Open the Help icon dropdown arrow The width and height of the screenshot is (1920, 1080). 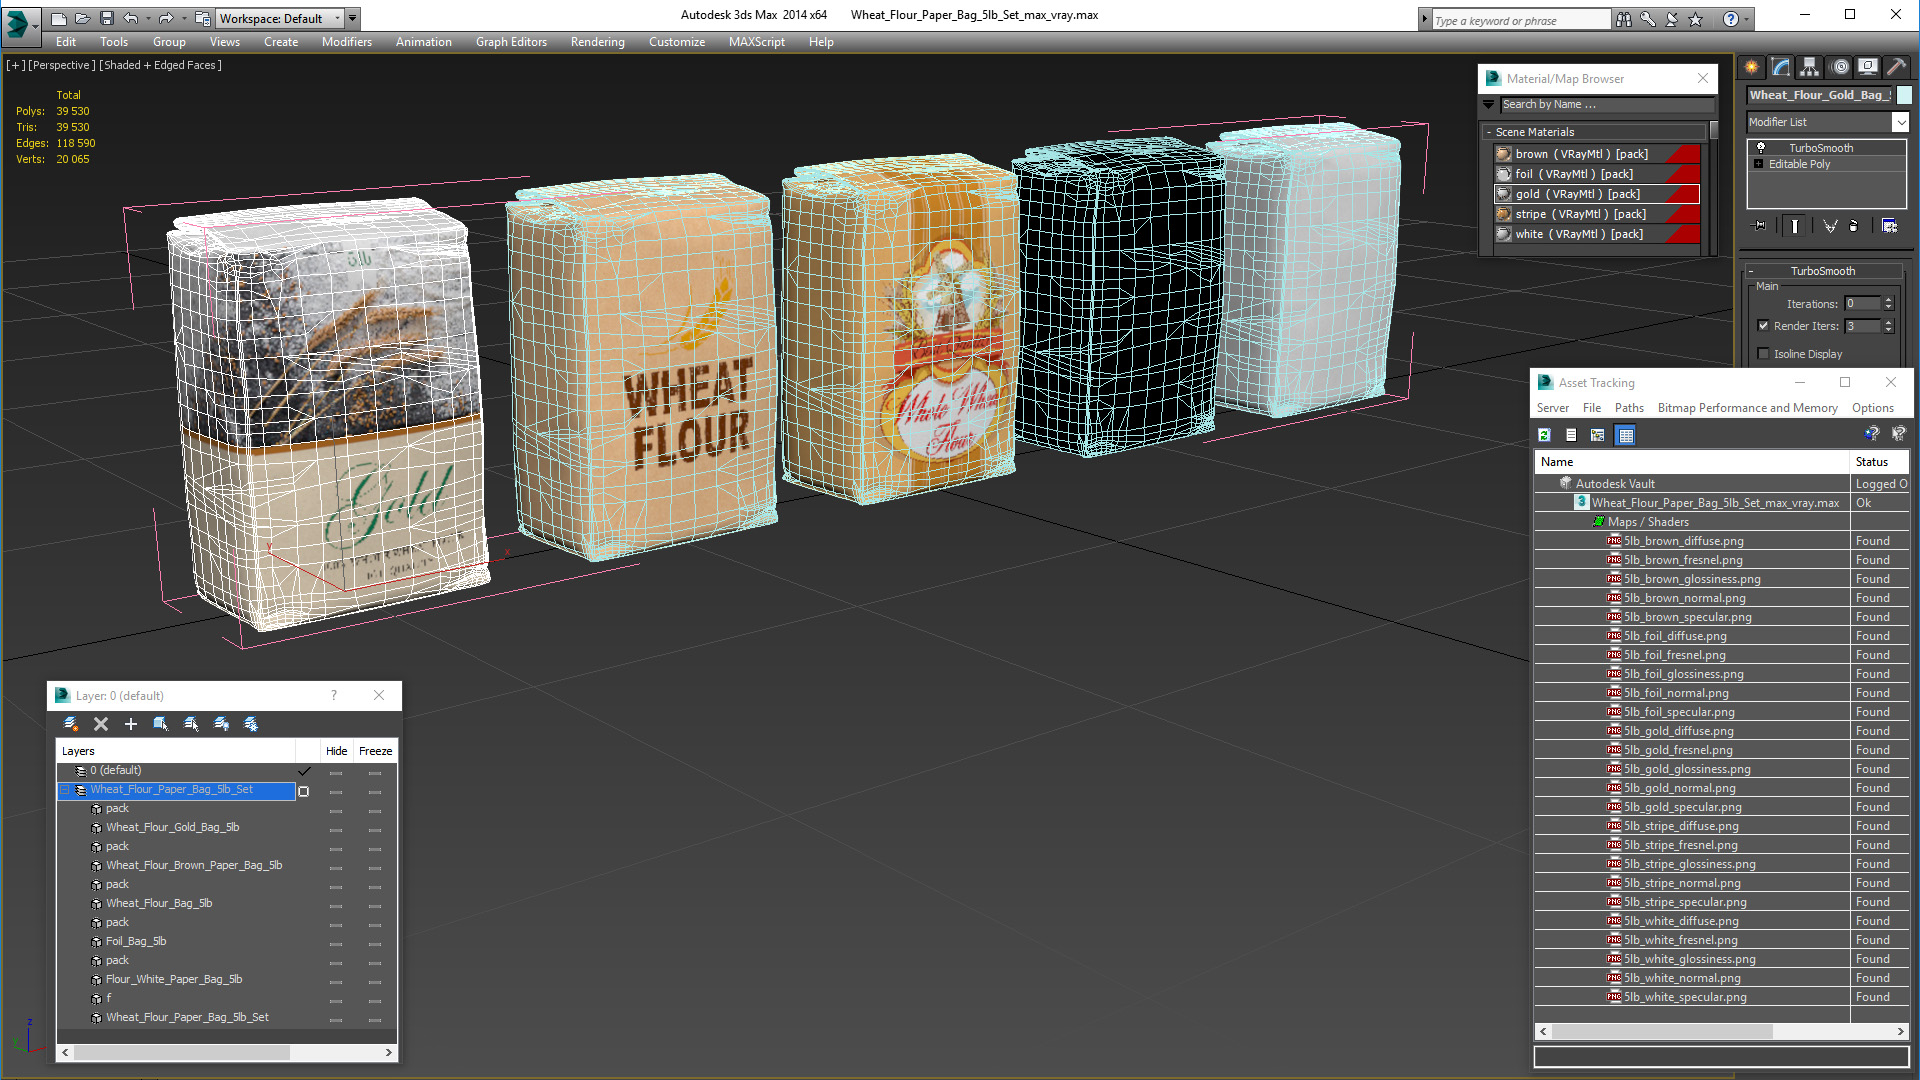[x=1747, y=19]
